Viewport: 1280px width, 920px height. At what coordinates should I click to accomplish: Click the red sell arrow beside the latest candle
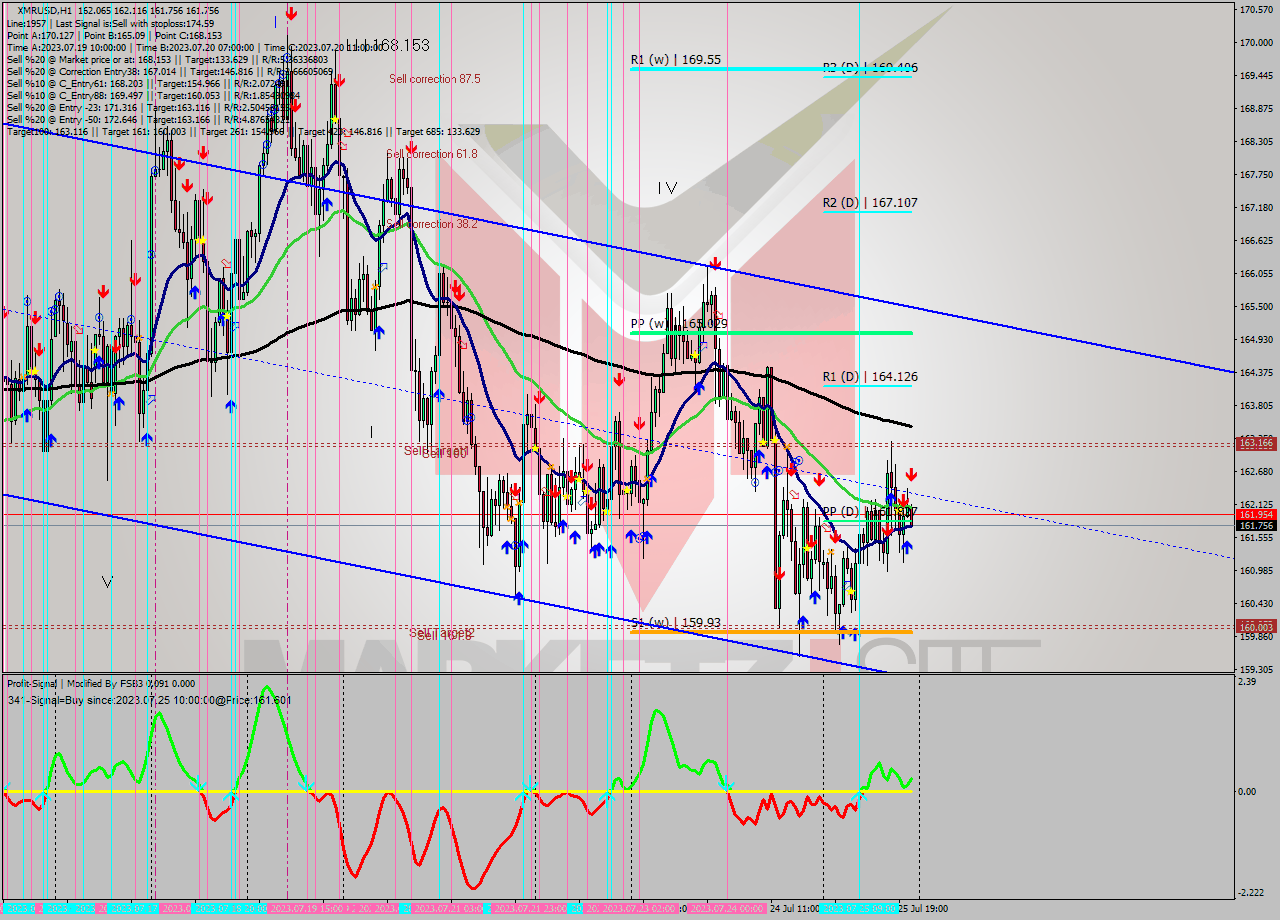(x=911, y=475)
